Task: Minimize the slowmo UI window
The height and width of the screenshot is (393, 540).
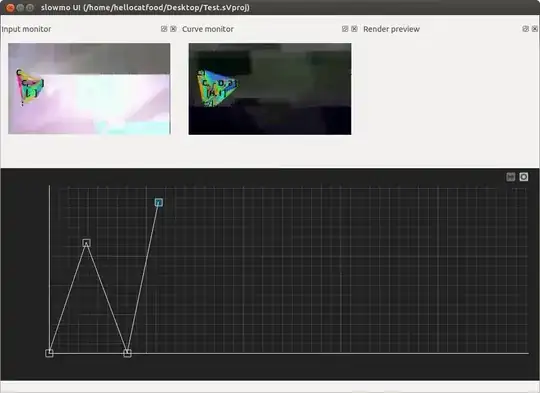Action: coord(20,7)
